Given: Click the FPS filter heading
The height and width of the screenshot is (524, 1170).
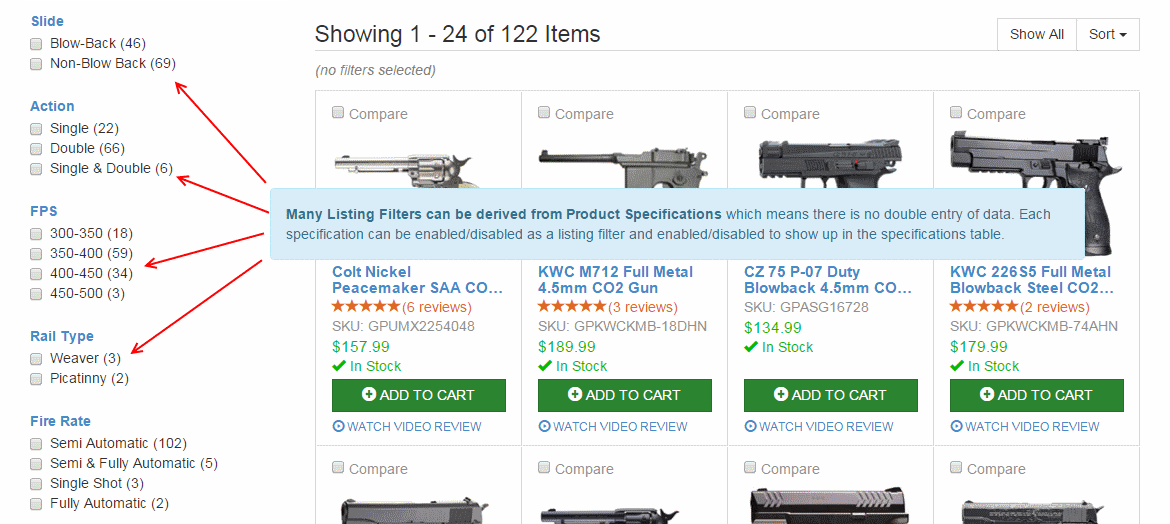Looking at the screenshot, I should (44, 211).
